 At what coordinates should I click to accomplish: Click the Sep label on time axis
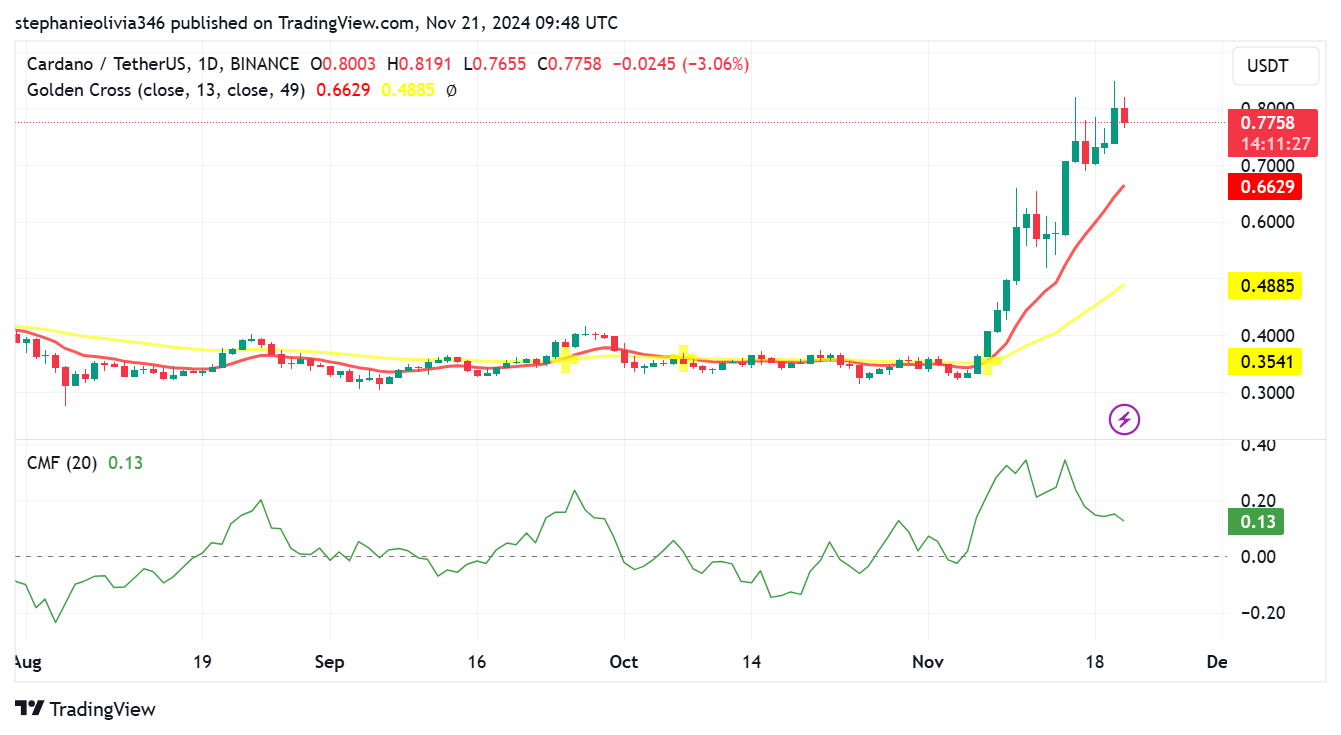(x=329, y=662)
